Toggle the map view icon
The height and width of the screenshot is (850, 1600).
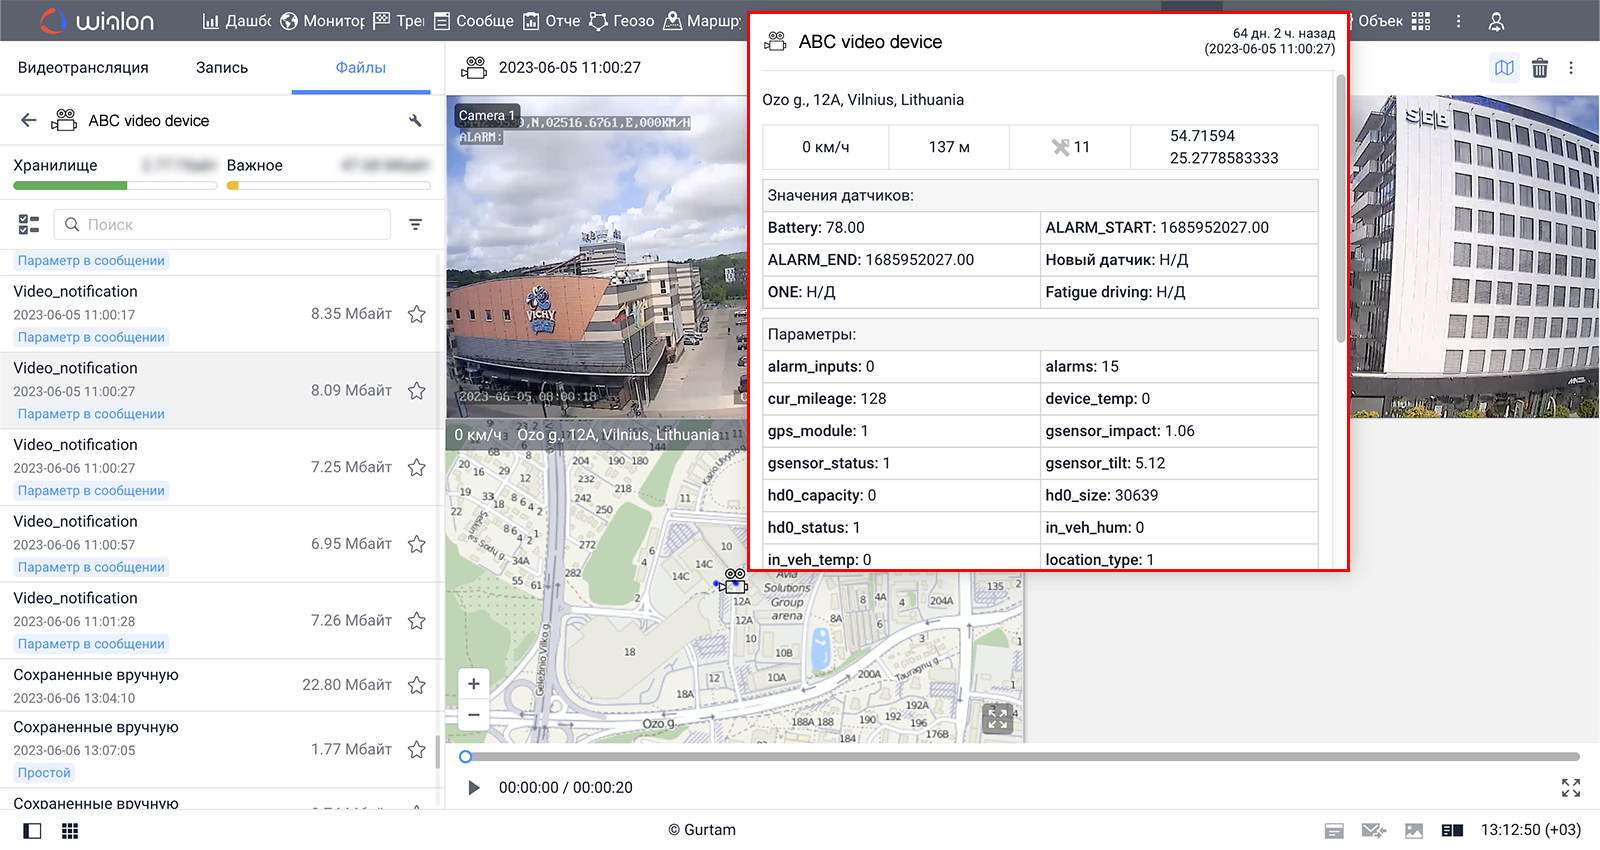coord(1504,68)
